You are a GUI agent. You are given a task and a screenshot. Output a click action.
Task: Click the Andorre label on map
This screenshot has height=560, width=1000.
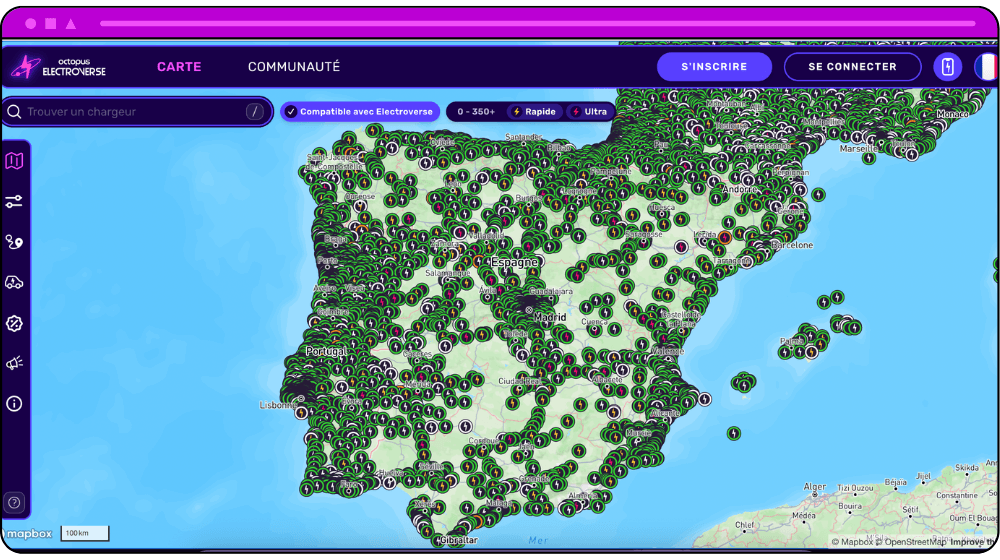pos(740,189)
